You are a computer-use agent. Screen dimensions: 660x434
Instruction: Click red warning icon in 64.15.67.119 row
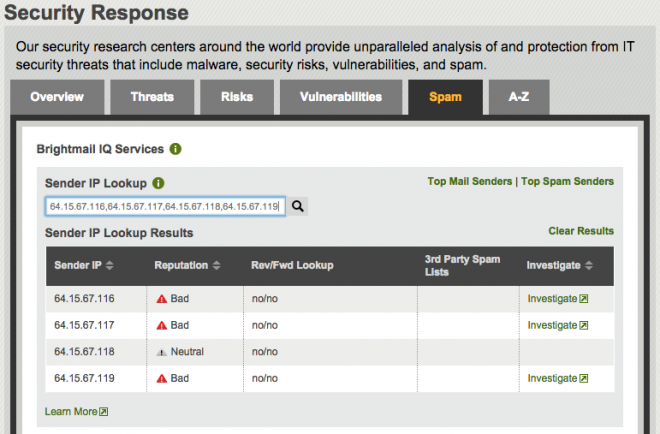[x=162, y=378]
